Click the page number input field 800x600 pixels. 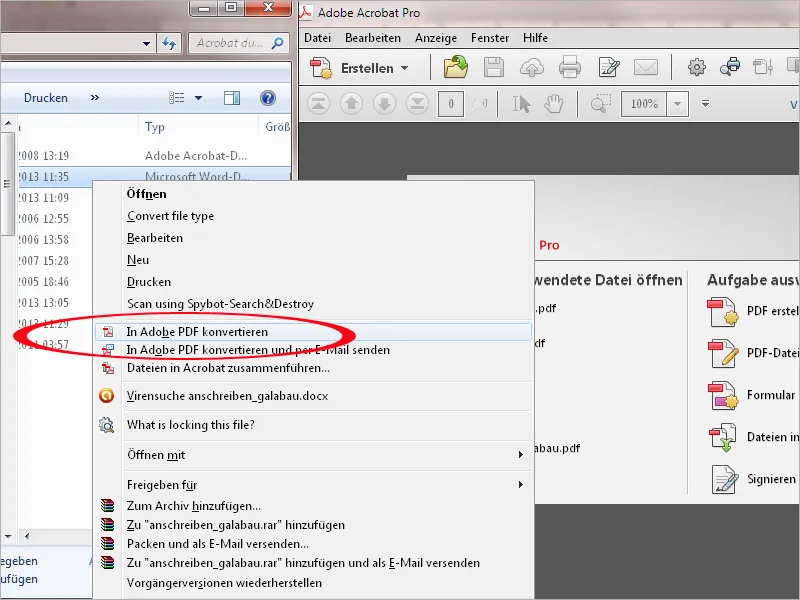pyautogui.click(x=451, y=104)
